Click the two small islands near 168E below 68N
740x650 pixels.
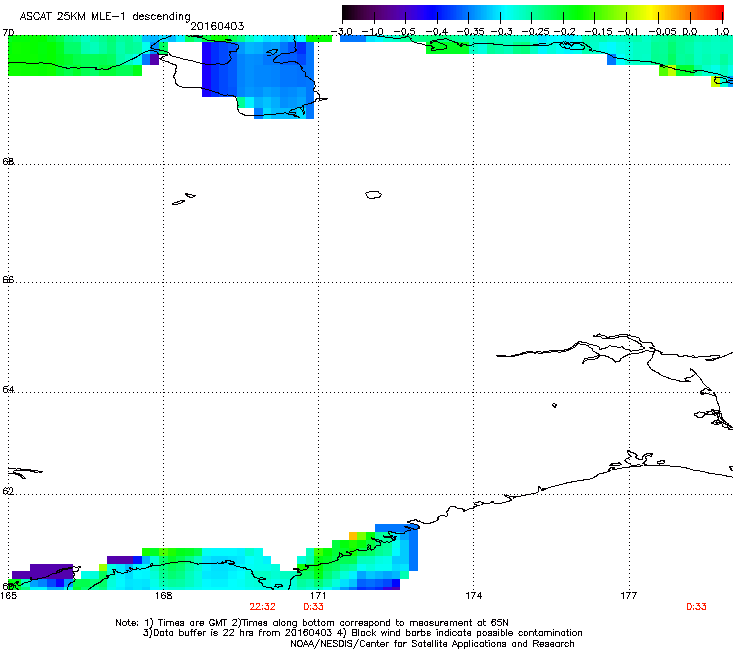[184, 199]
